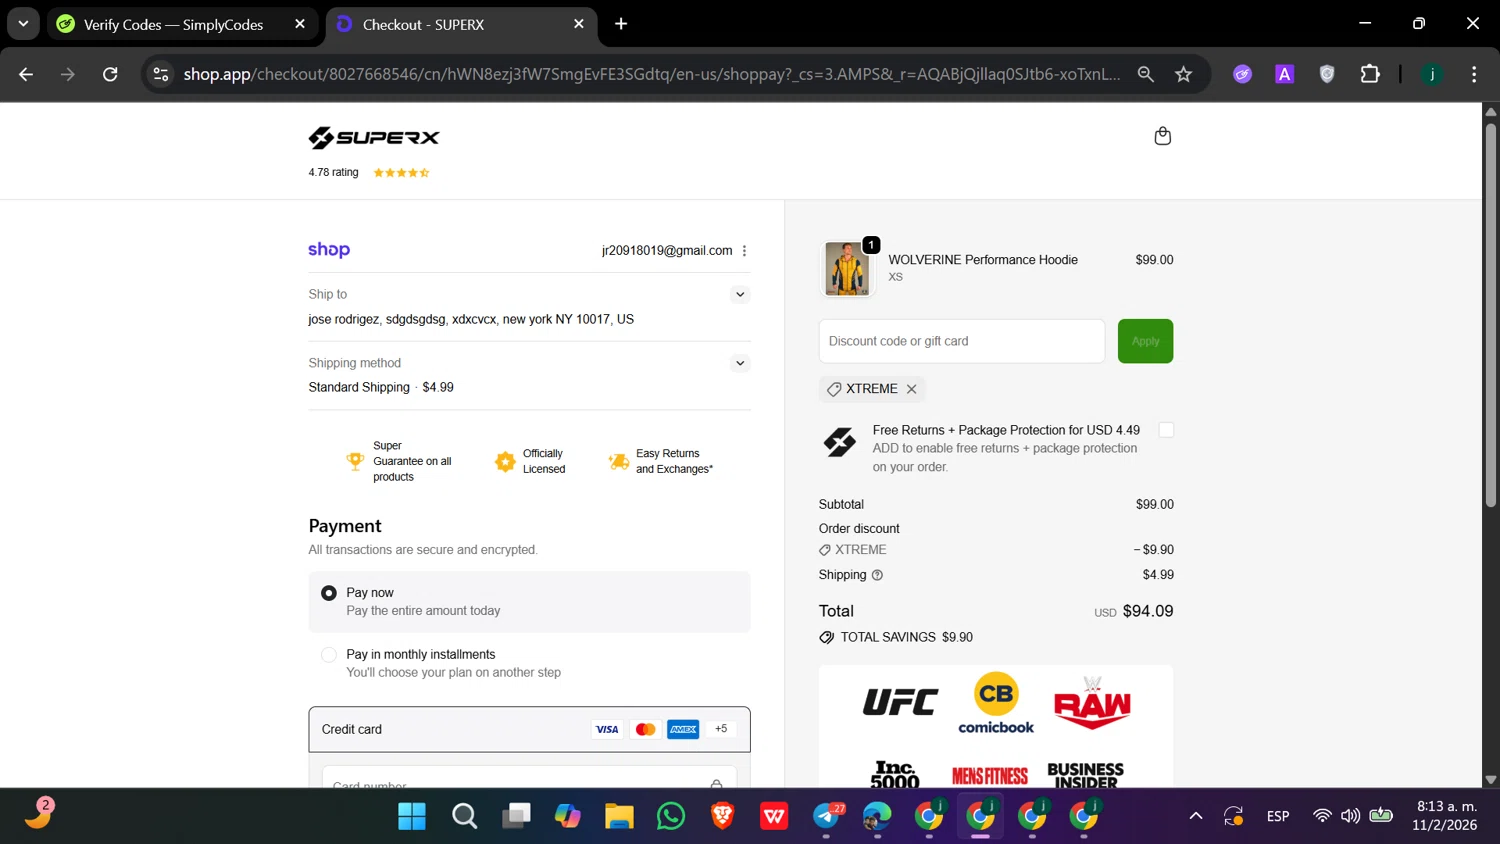Open the purple A extension icon

pos(1285,74)
